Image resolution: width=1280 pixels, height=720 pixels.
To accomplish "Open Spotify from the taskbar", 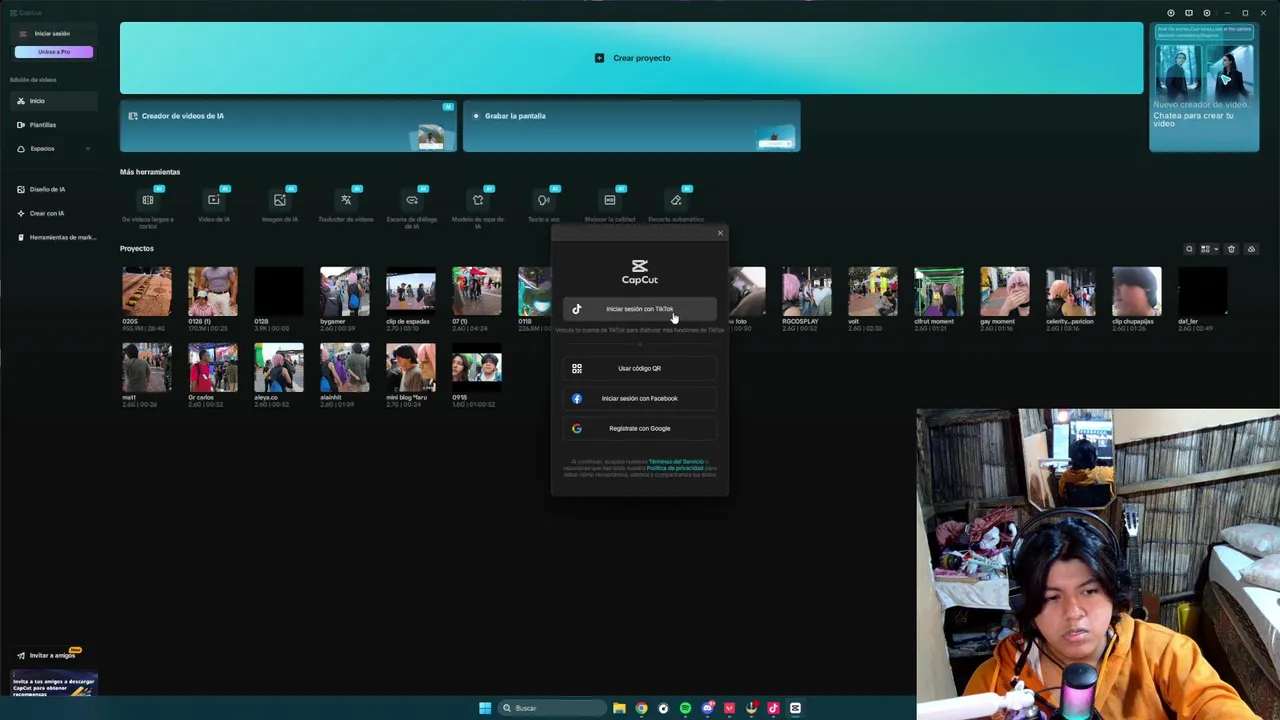I will pos(685,708).
